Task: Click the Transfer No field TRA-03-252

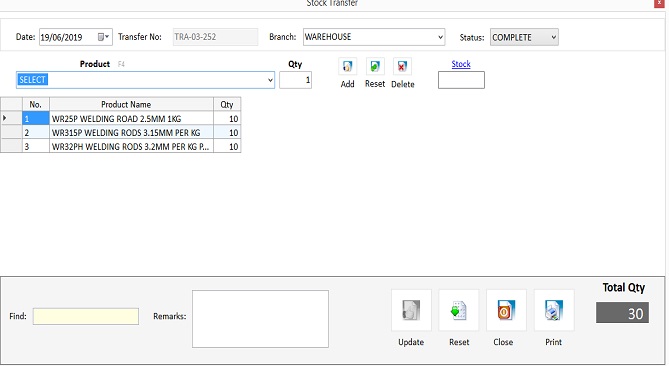Action: (x=215, y=37)
